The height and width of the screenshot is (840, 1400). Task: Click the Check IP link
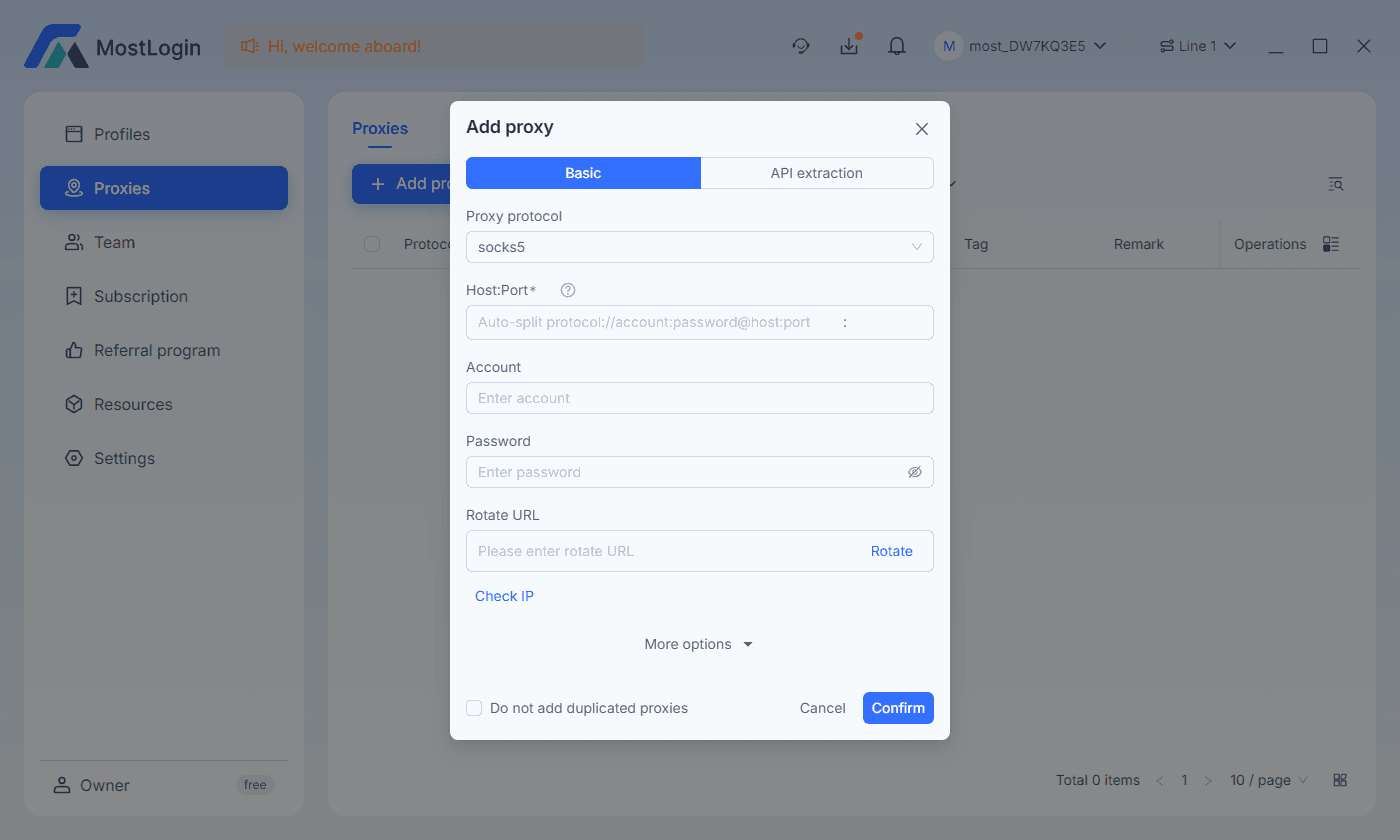504,596
